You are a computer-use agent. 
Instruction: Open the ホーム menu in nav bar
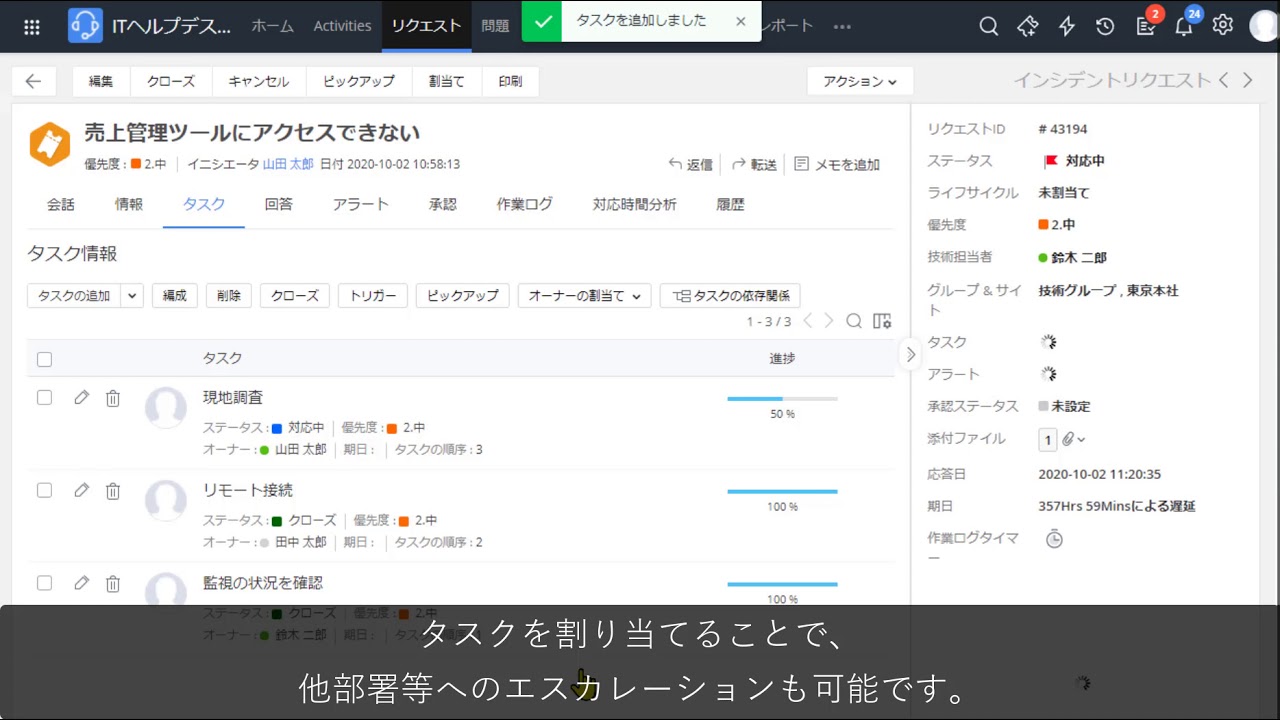(x=272, y=26)
